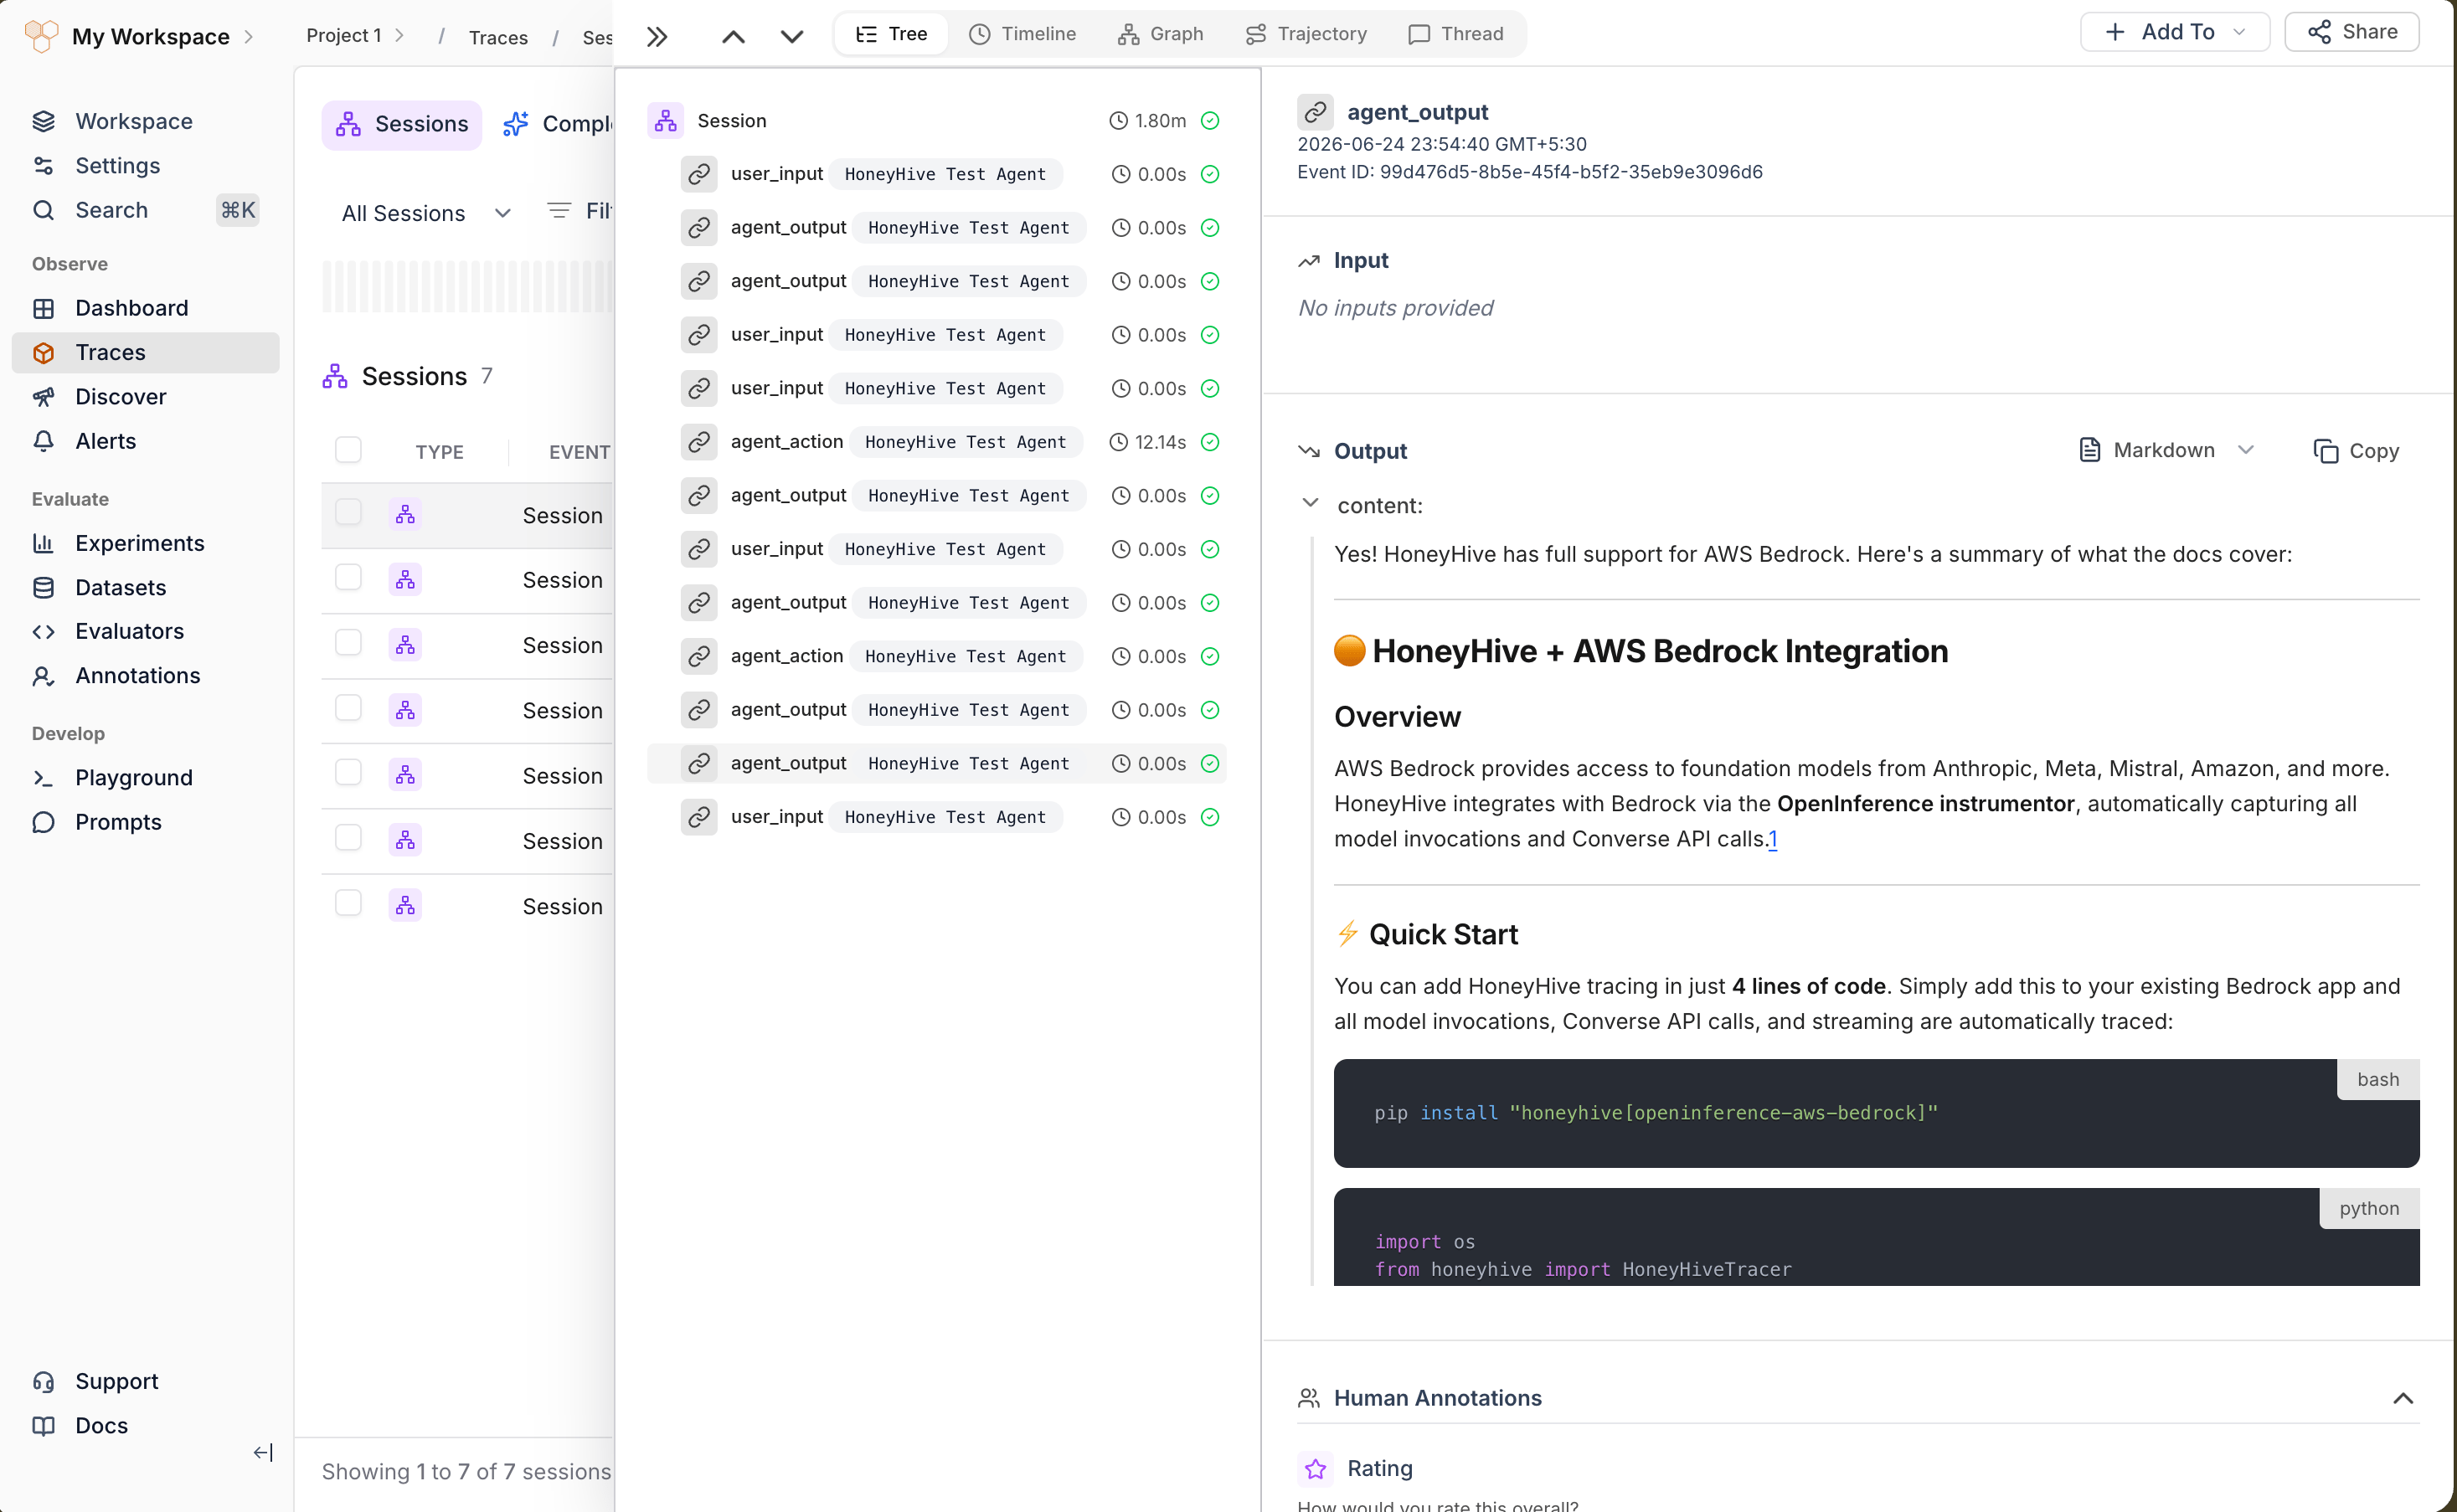The image size is (2457, 1512).
Task: Select the highlighted agent_output tree row
Action: point(937,763)
